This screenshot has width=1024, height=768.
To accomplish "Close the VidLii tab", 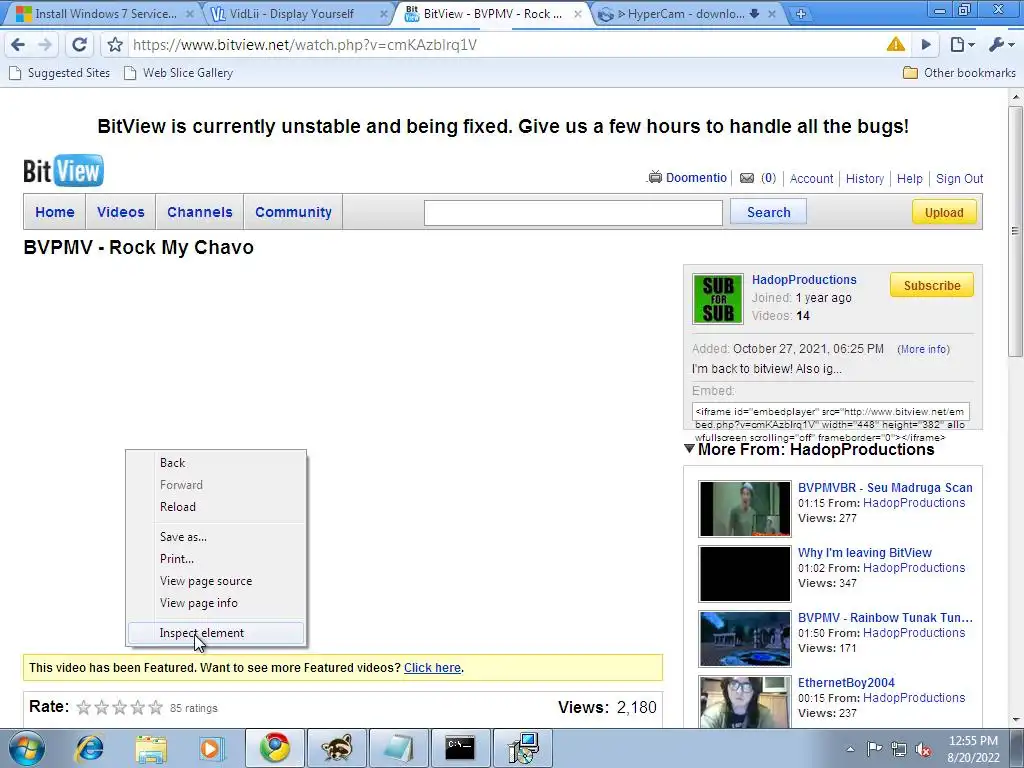I will [384, 14].
